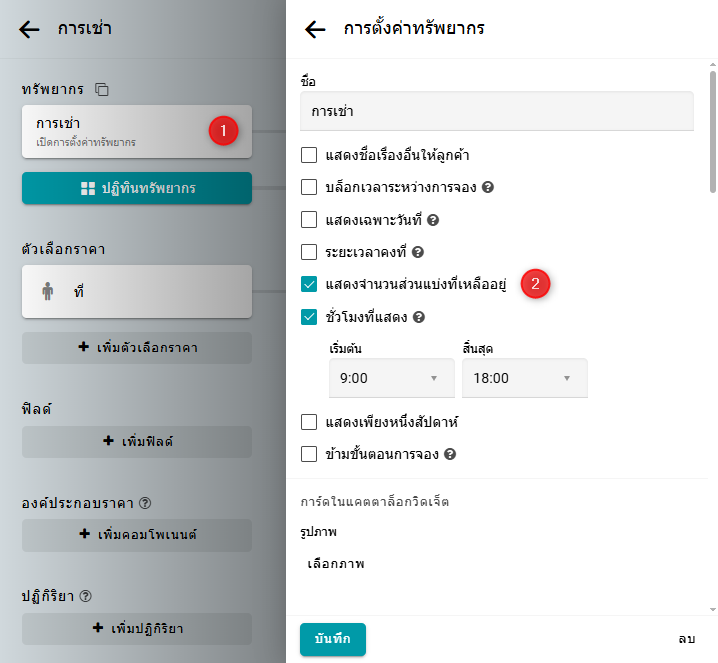718x663 pixels.
Task: Click help icon beside องค์ประกอบราคา heading
Action: tap(146, 503)
